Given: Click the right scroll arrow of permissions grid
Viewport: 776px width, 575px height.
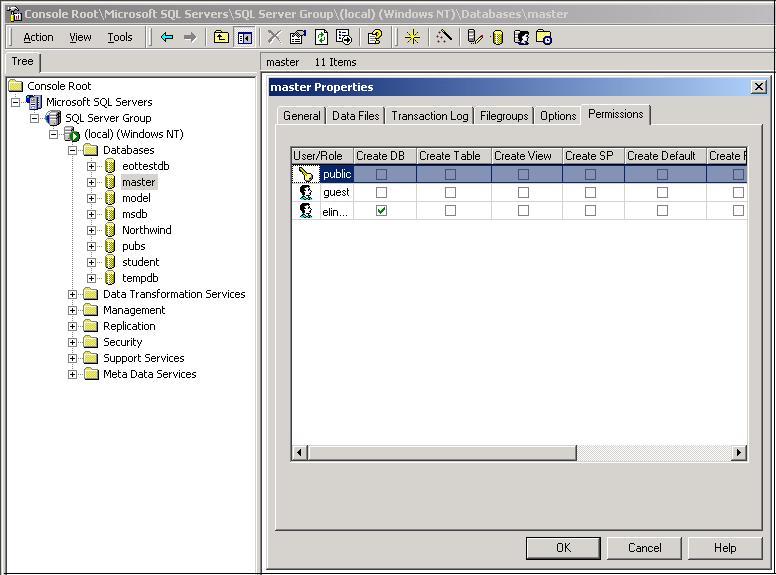Looking at the screenshot, I should coord(739,452).
